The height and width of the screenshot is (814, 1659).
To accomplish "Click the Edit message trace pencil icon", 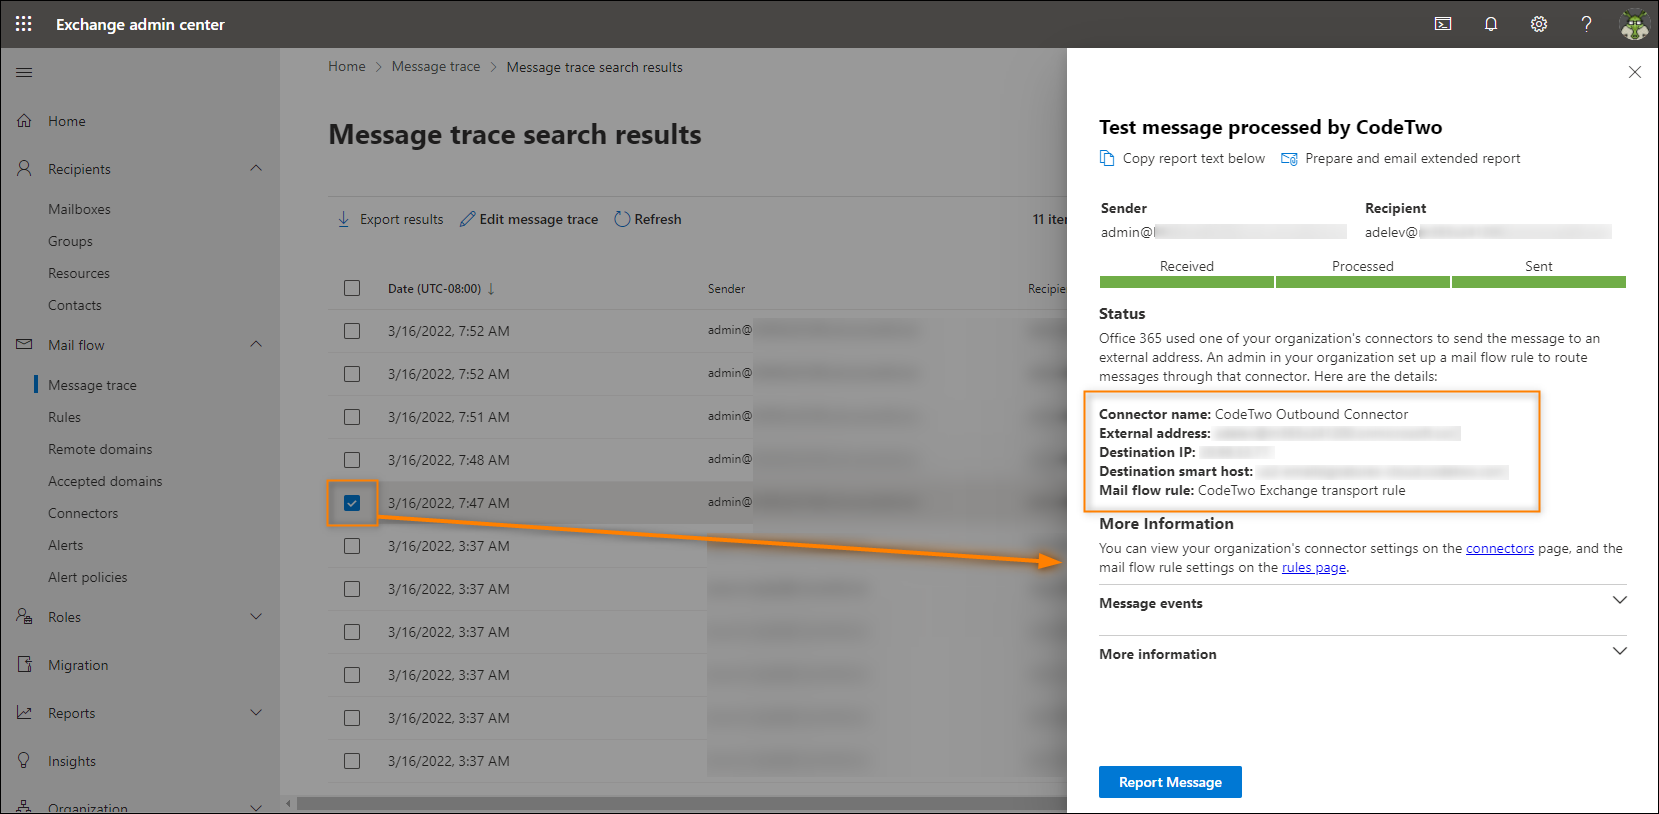I will 467,219.
